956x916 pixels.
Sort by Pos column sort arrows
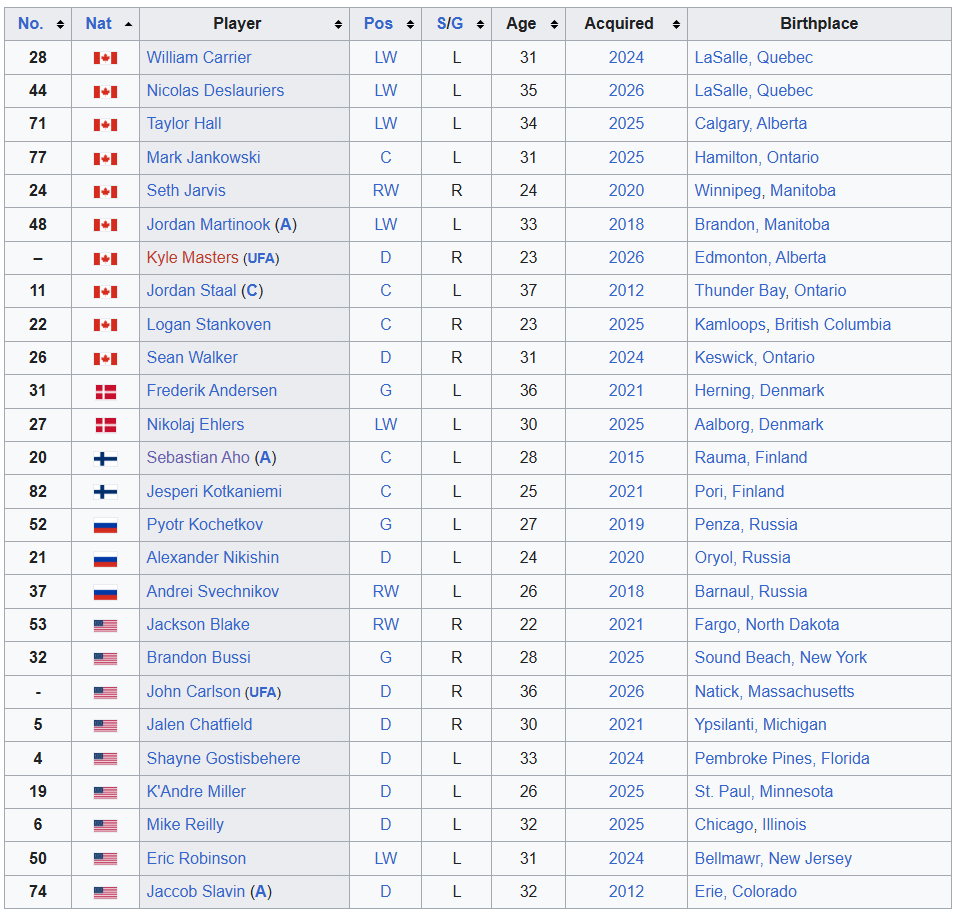point(410,24)
